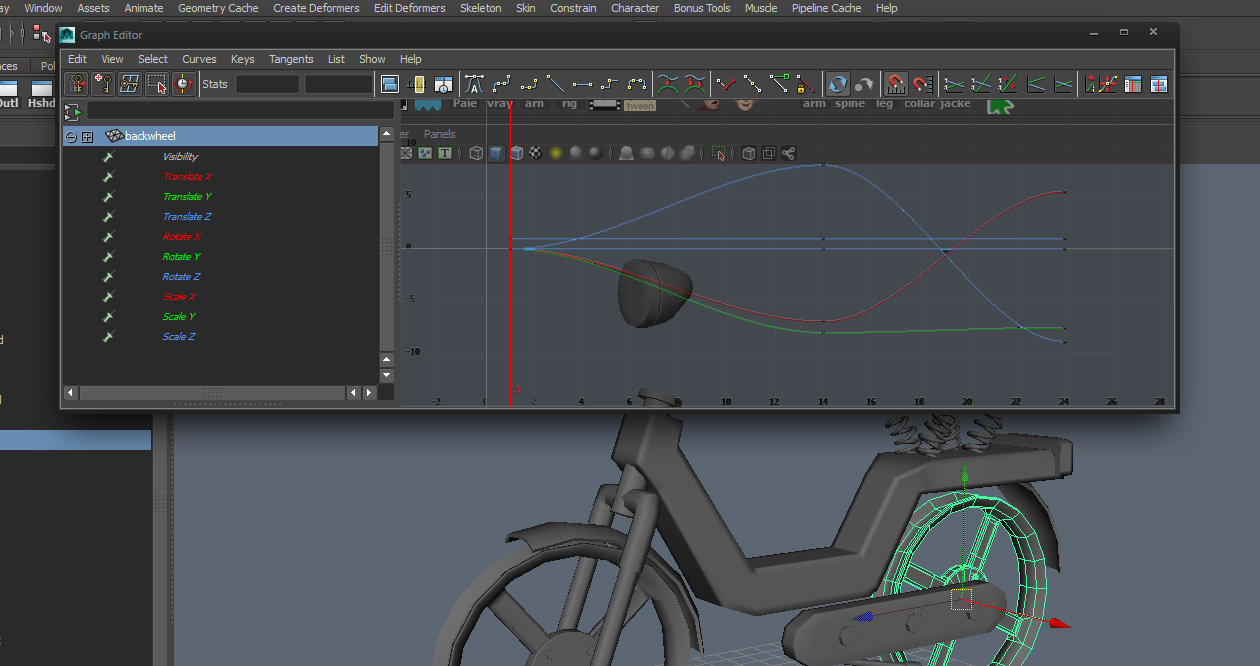Image resolution: width=1260 pixels, height=666 pixels.
Task: Enable stacked curve display
Action: 1036,84
